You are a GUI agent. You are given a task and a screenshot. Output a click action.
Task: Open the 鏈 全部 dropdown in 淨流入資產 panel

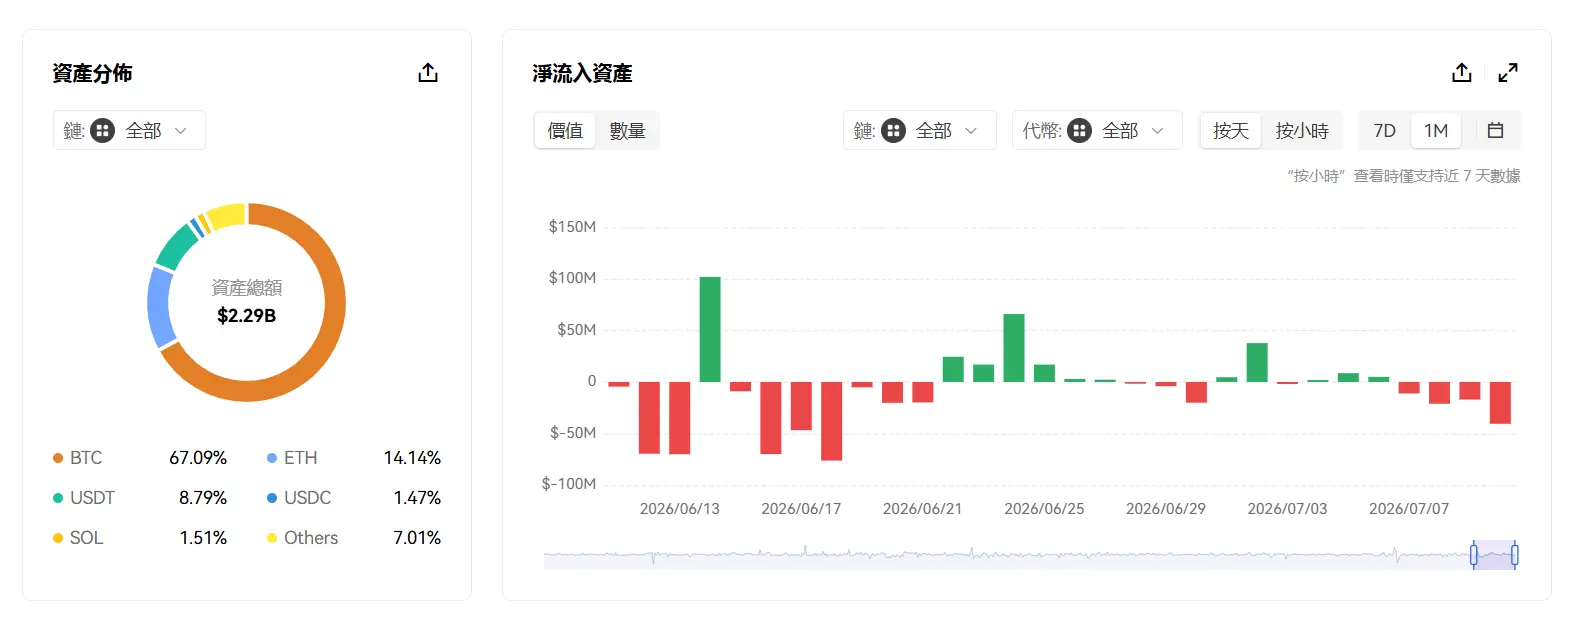point(919,131)
